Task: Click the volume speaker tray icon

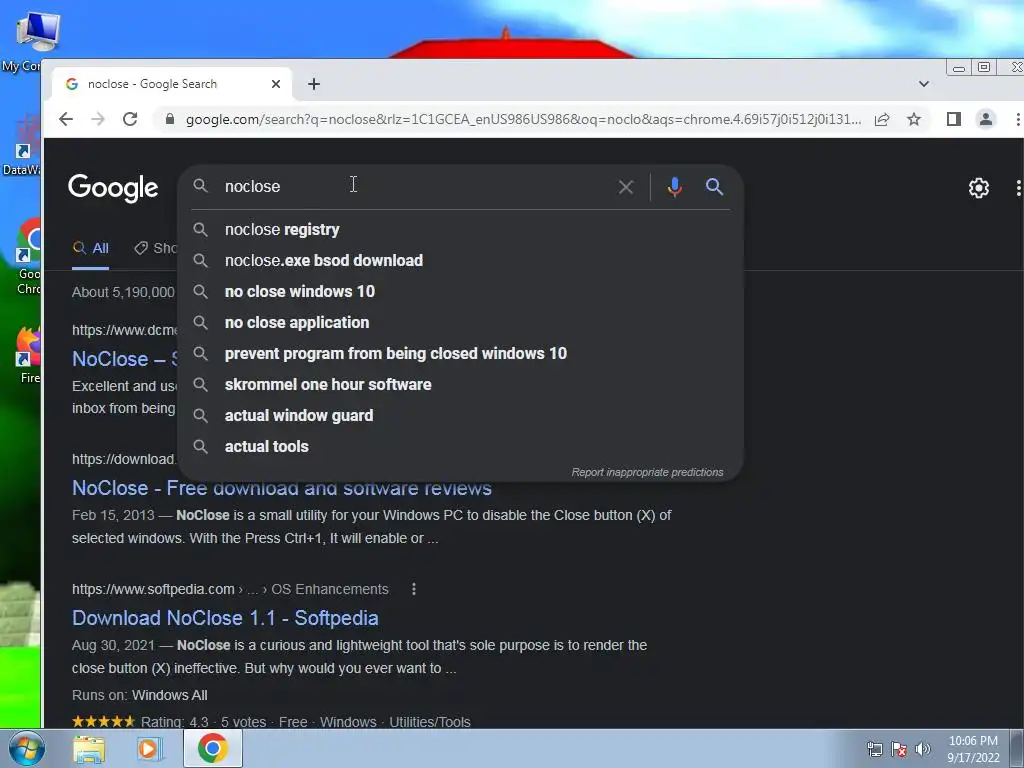Action: [x=922, y=749]
